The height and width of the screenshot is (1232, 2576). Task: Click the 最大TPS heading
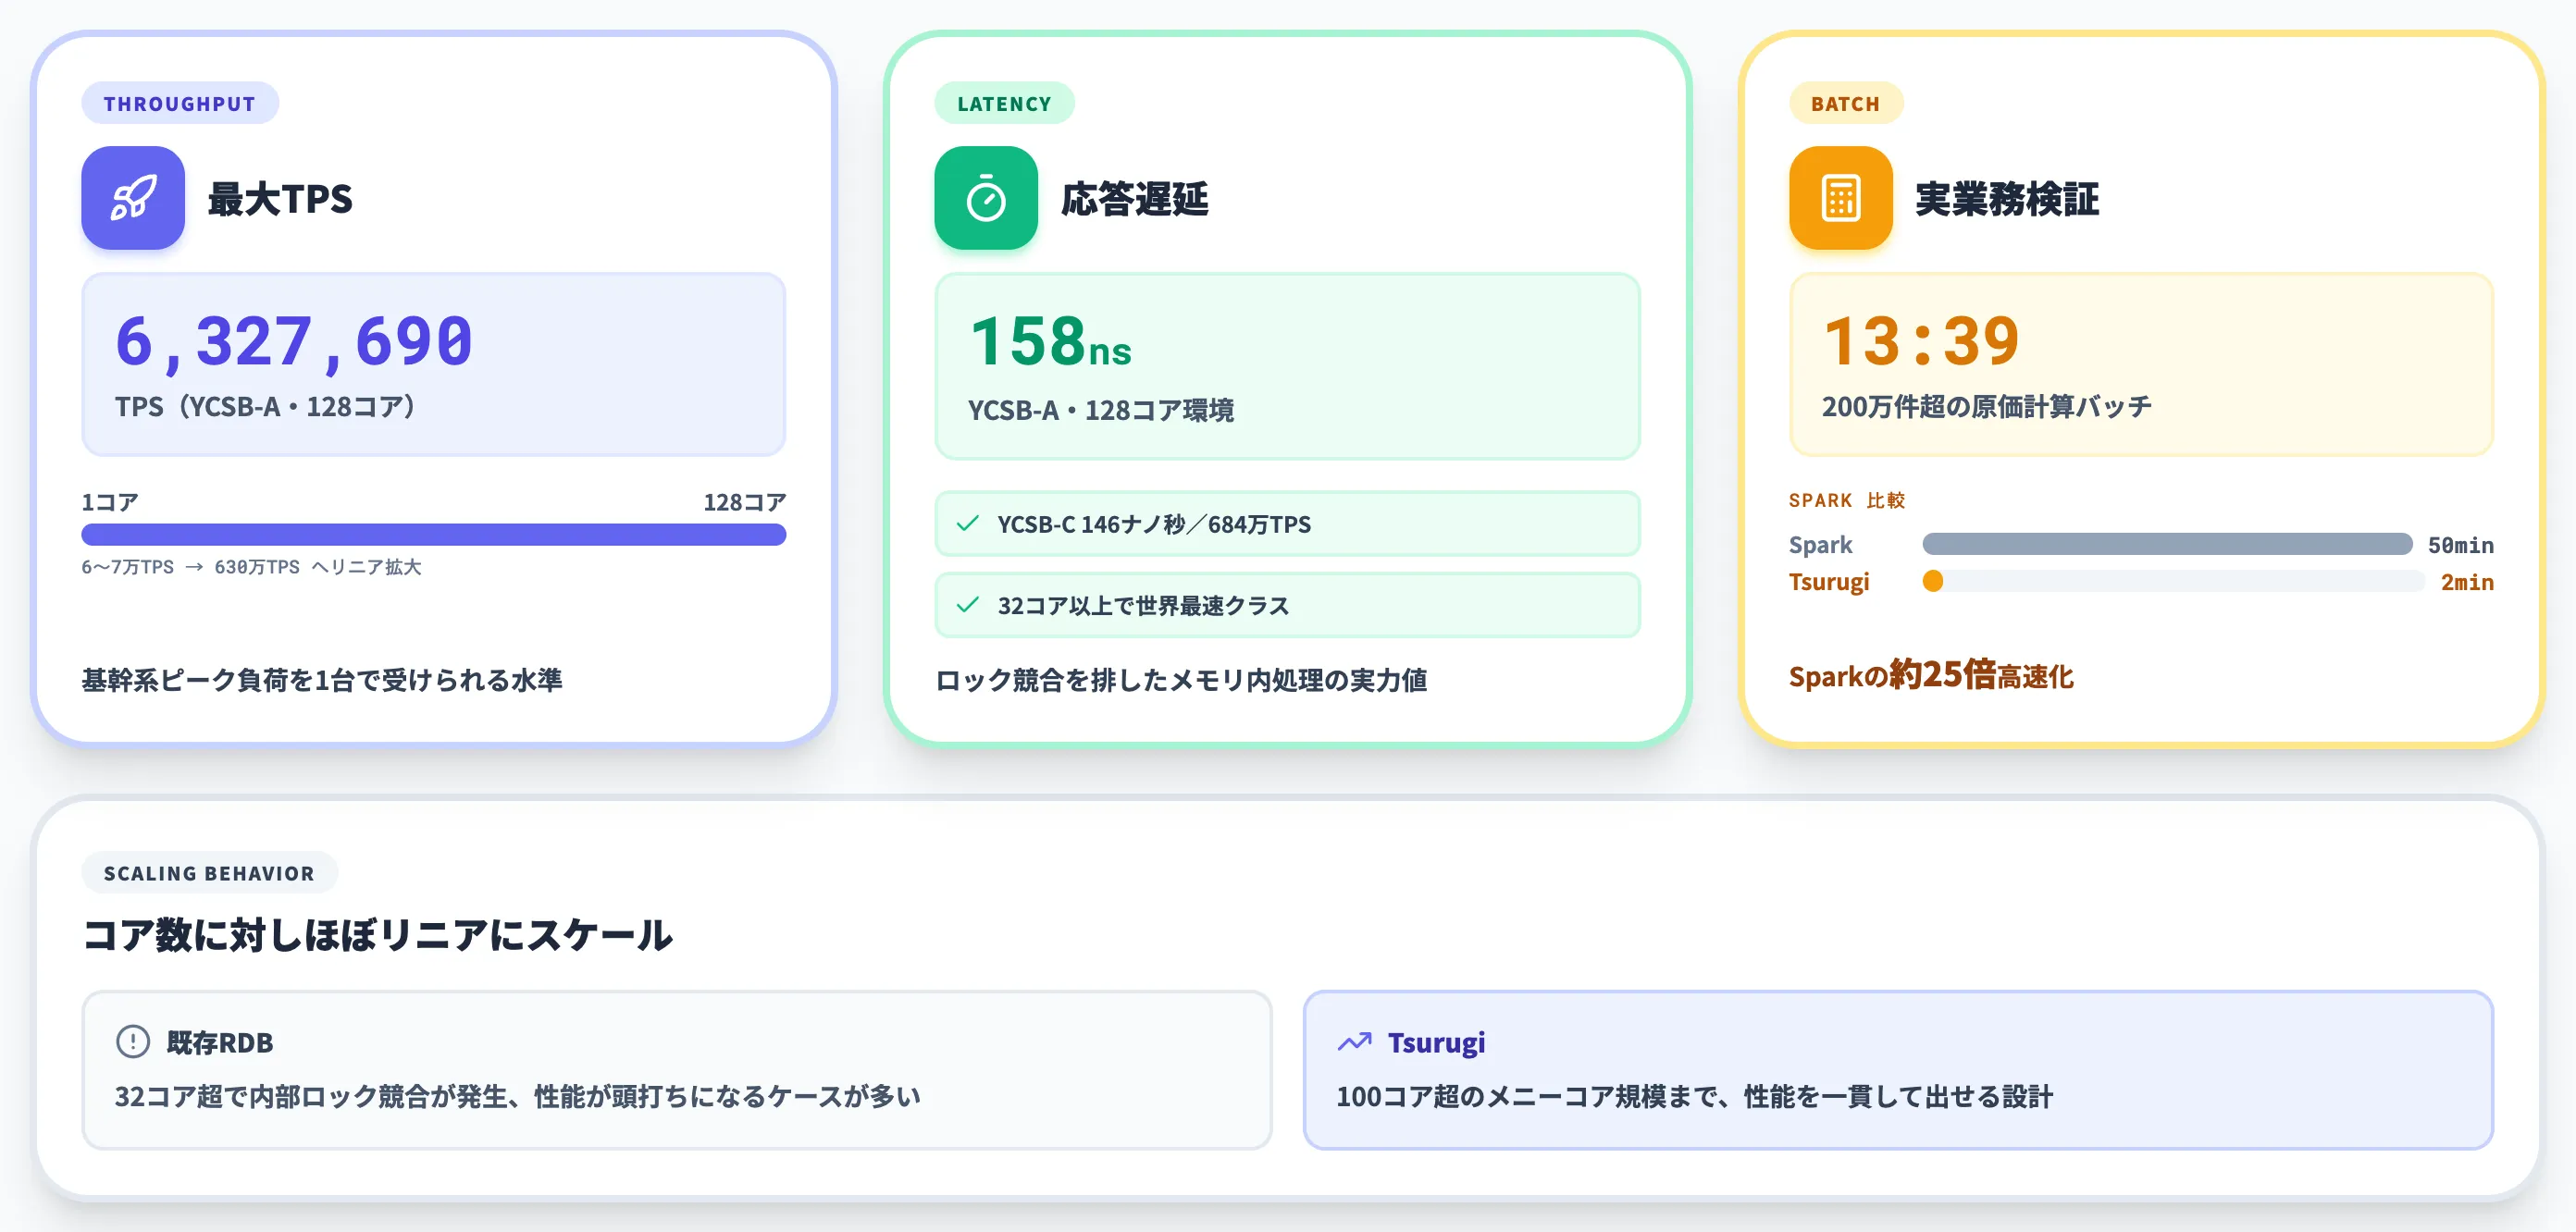pyautogui.click(x=280, y=198)
